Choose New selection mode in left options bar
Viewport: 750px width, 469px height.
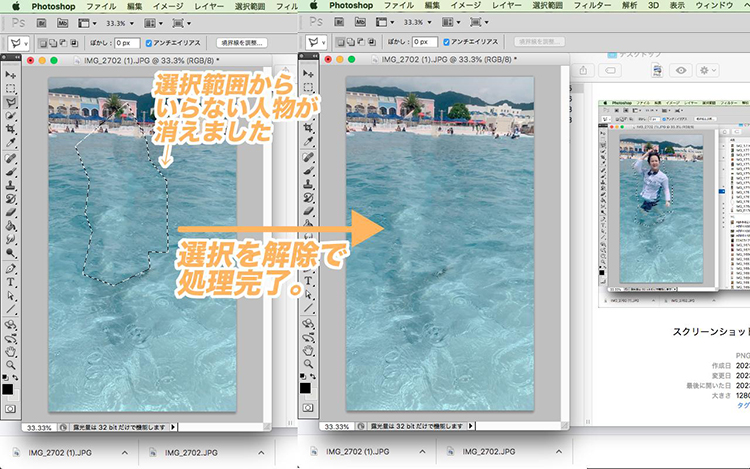click(x=43, y=43)
